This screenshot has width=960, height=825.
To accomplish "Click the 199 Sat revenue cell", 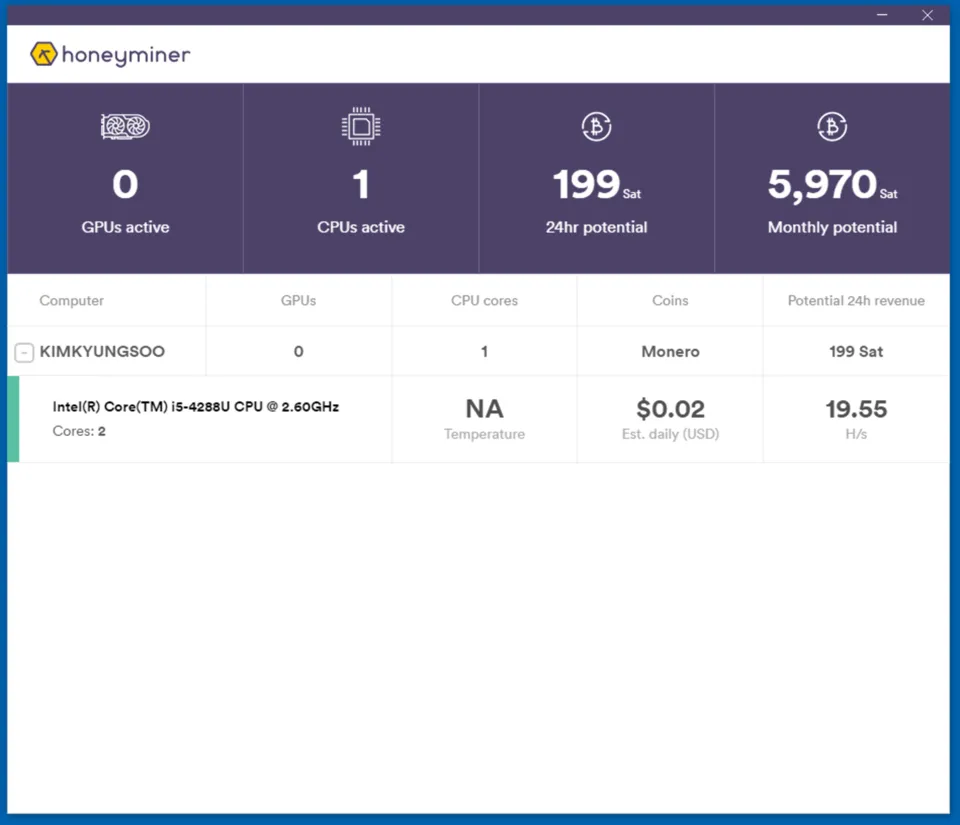I will click(x=856, y=351).
